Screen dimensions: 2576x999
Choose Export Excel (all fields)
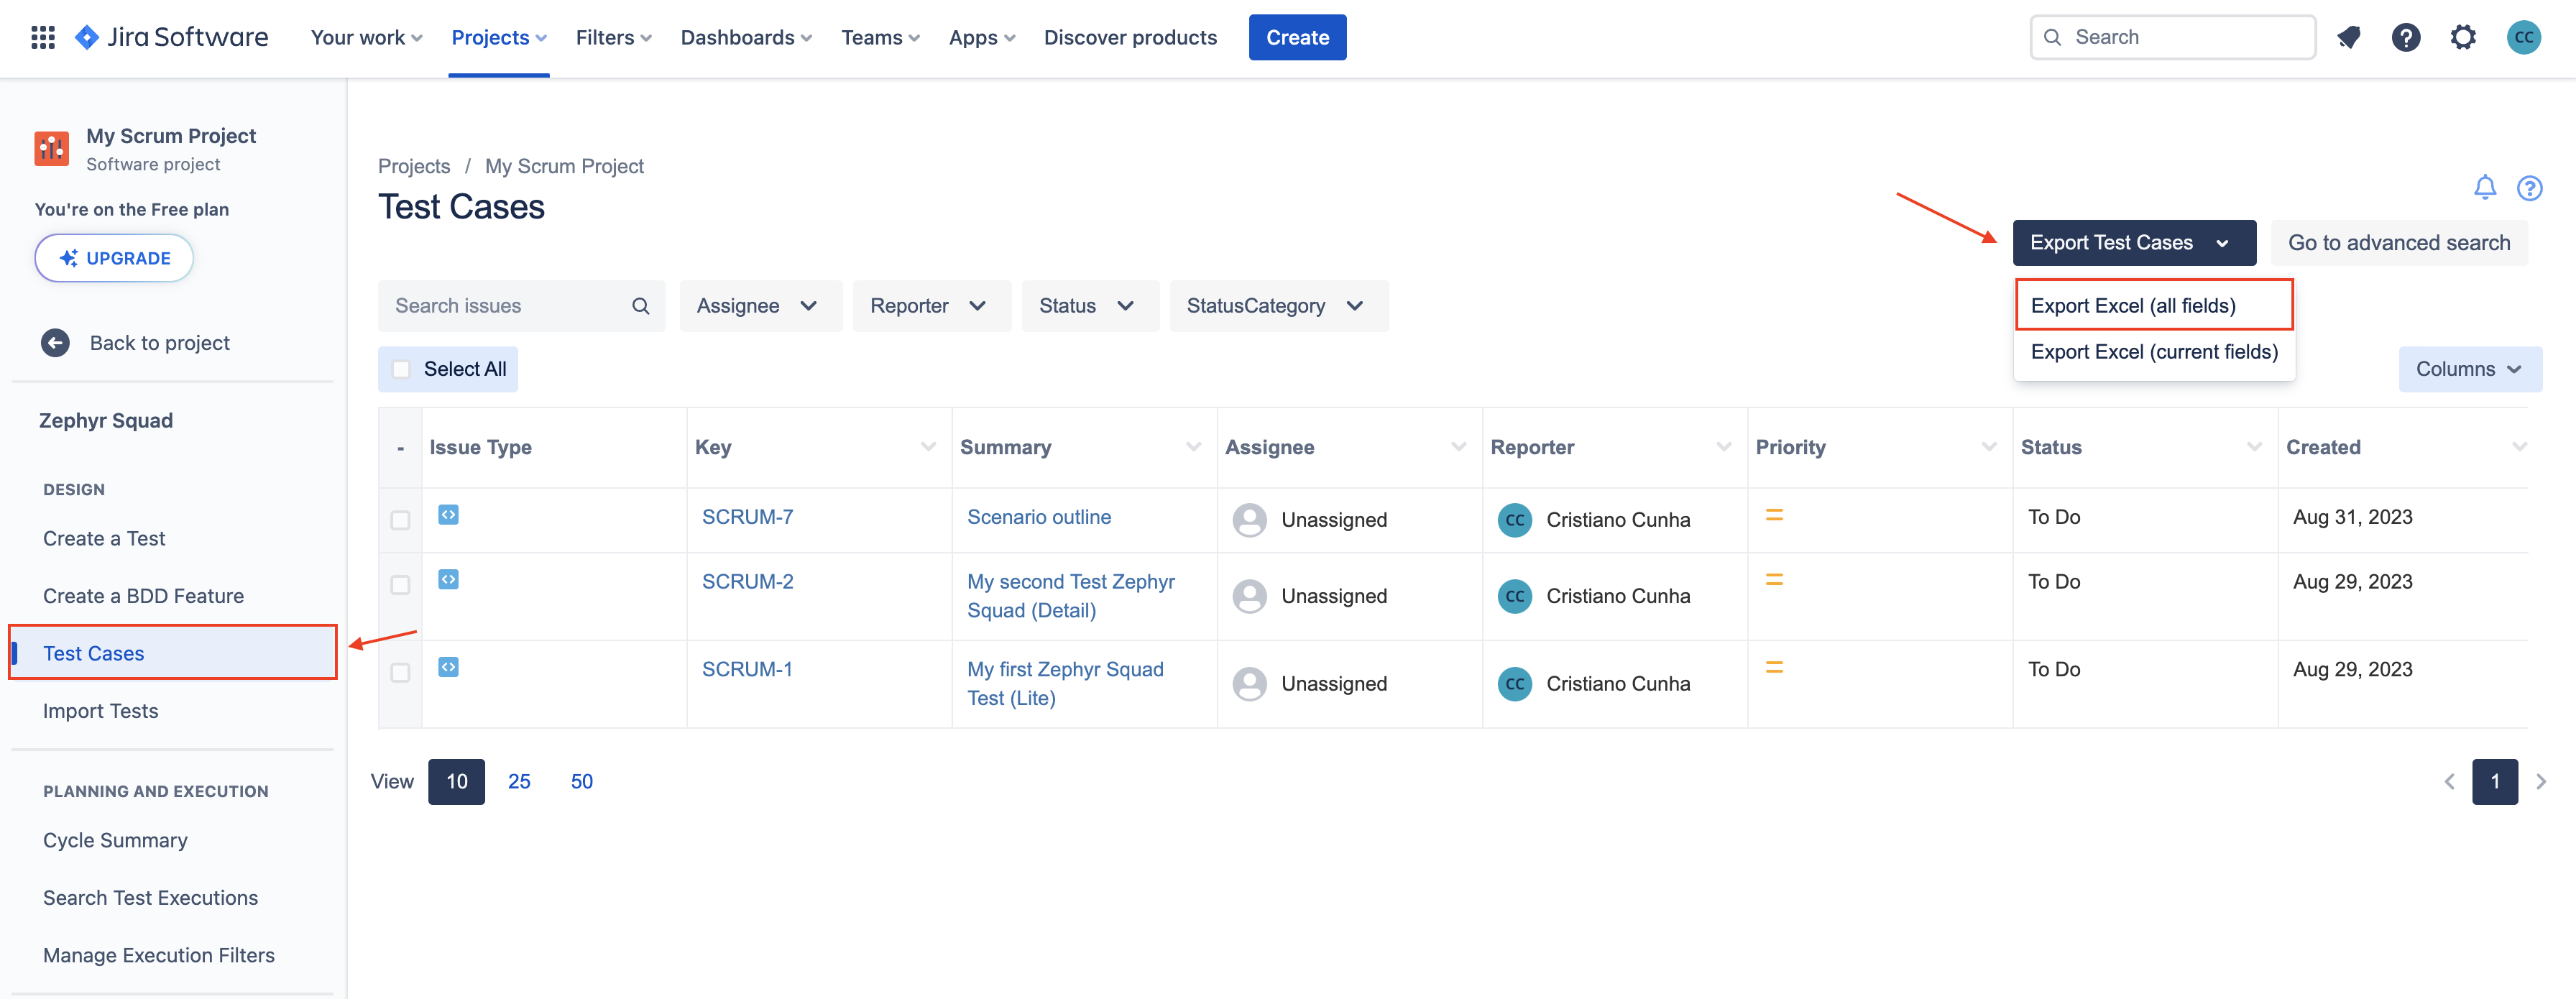[x=2154, y=306]
